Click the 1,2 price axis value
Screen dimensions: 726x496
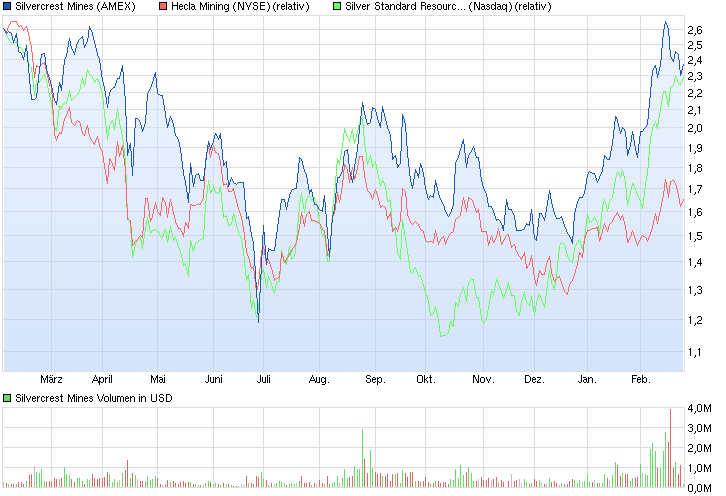tap(695, 320)
